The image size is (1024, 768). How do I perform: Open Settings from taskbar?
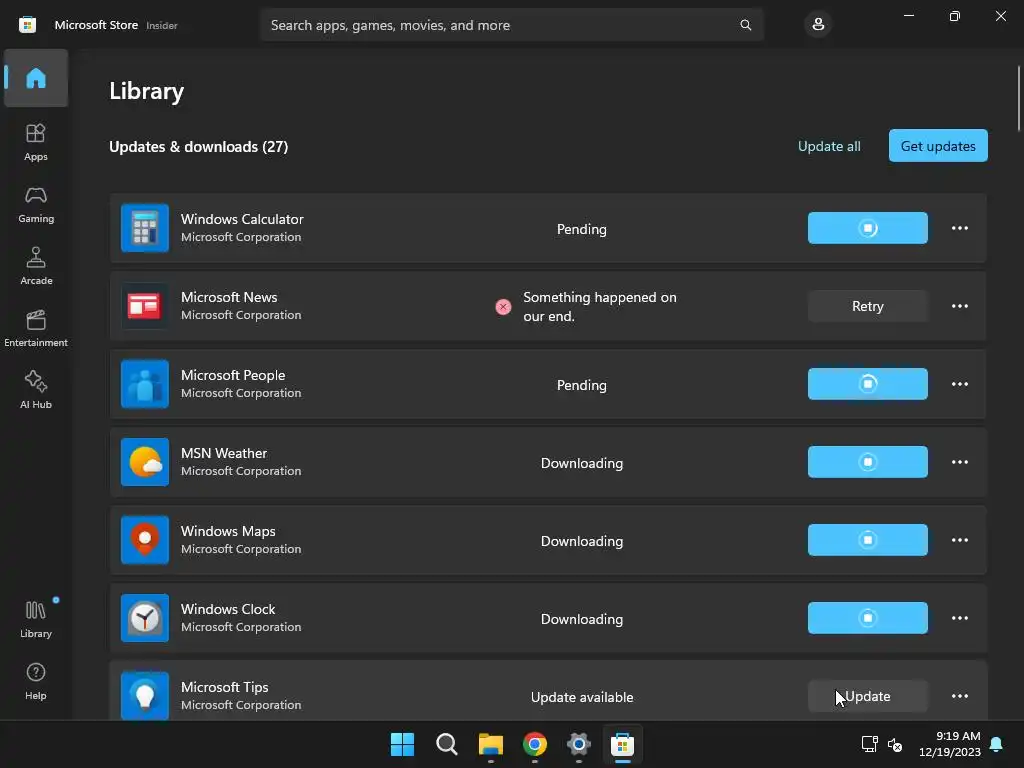tap(579, 744)
